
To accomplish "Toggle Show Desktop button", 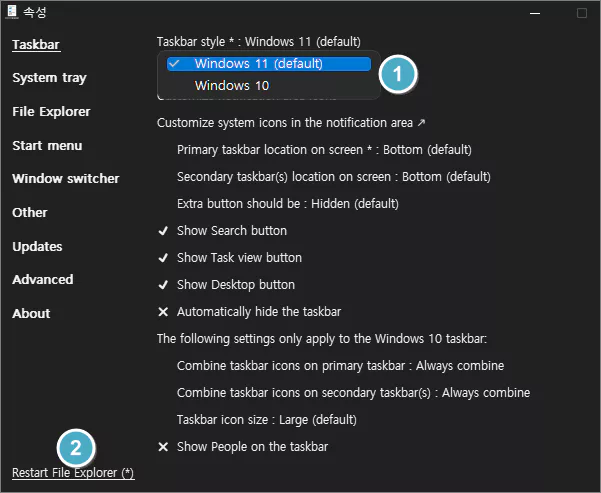I will (x=227, y=285).
